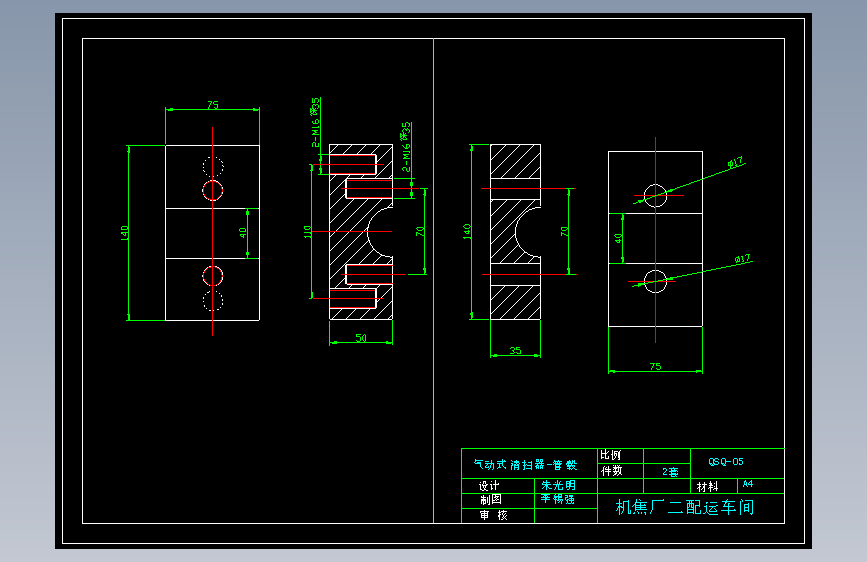Select the workshop name 机焦厂二配运车间
Viewport: 867px width, 562px height.
(685, 507)
